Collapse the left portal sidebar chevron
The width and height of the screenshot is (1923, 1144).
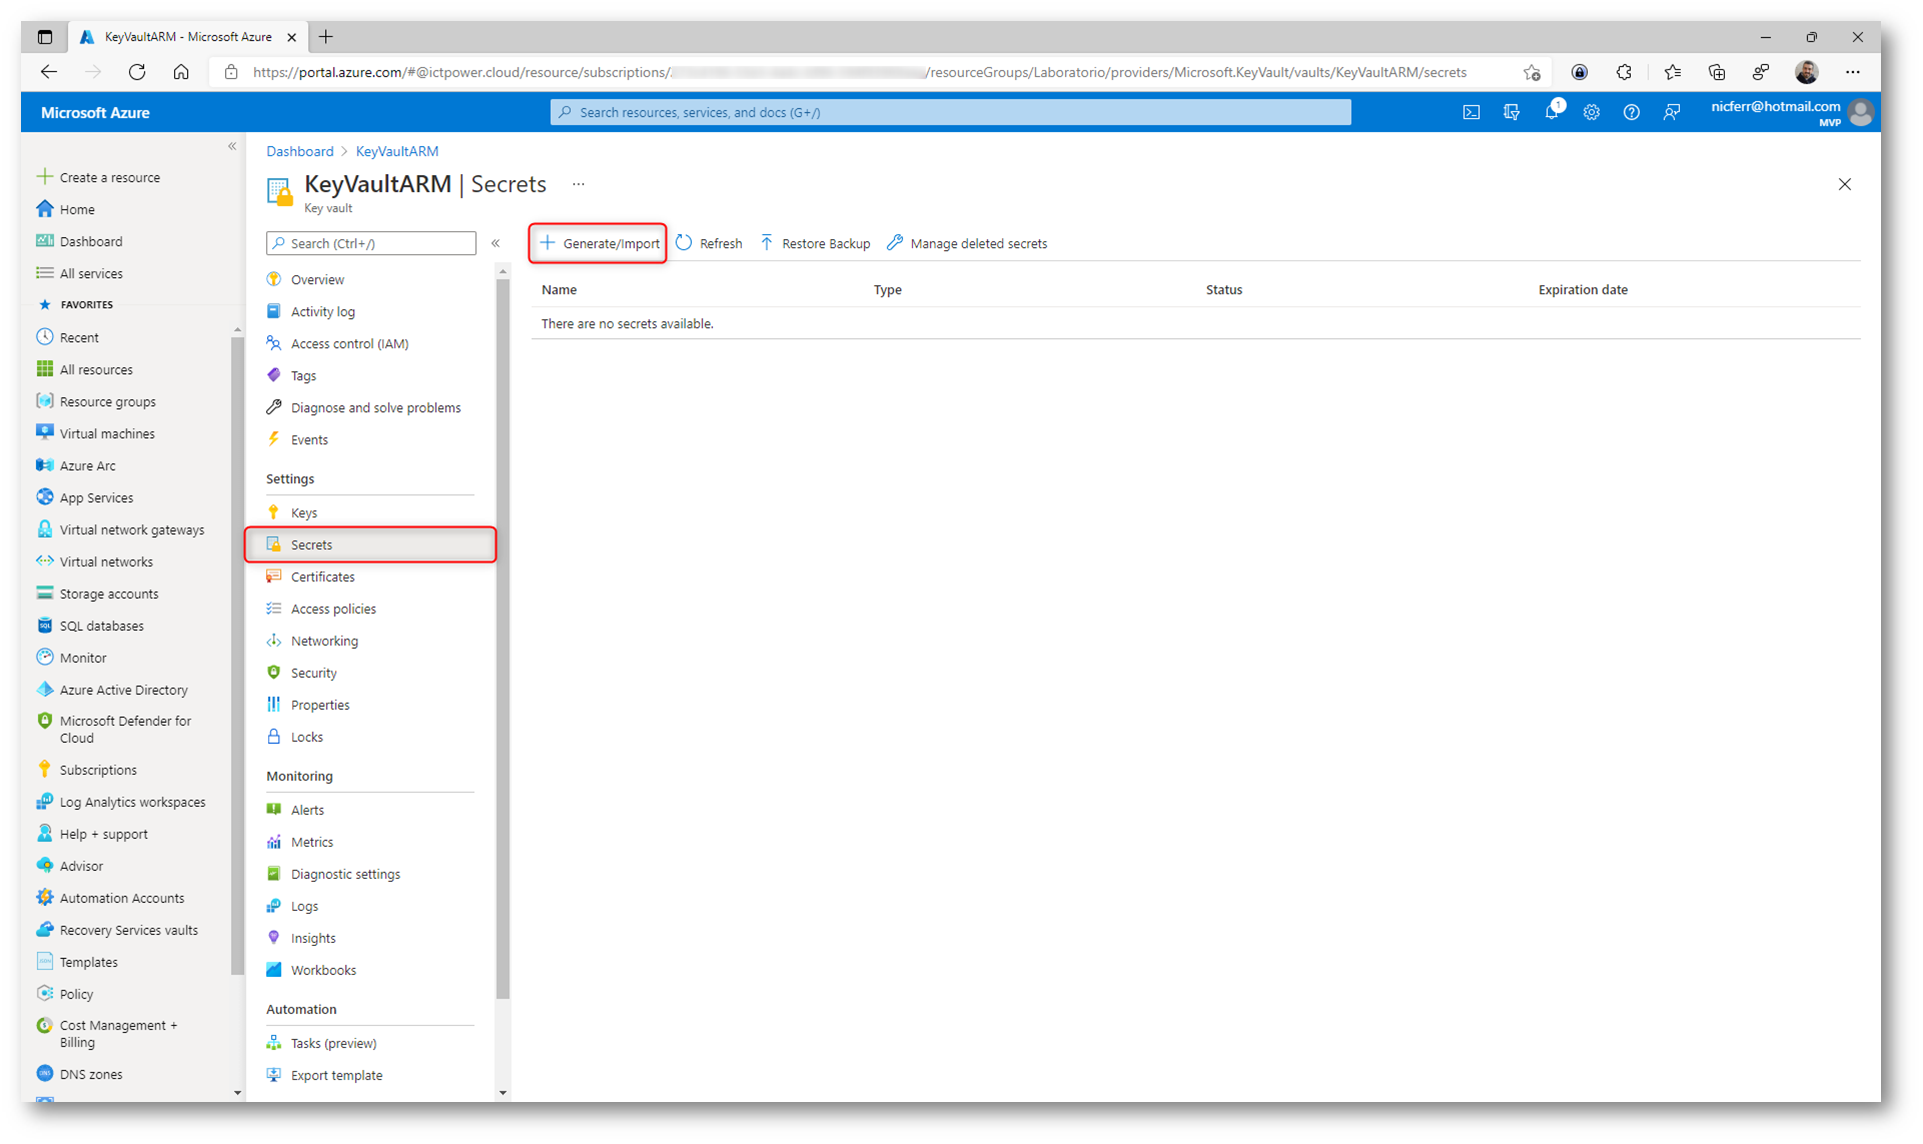coord(232,147)
